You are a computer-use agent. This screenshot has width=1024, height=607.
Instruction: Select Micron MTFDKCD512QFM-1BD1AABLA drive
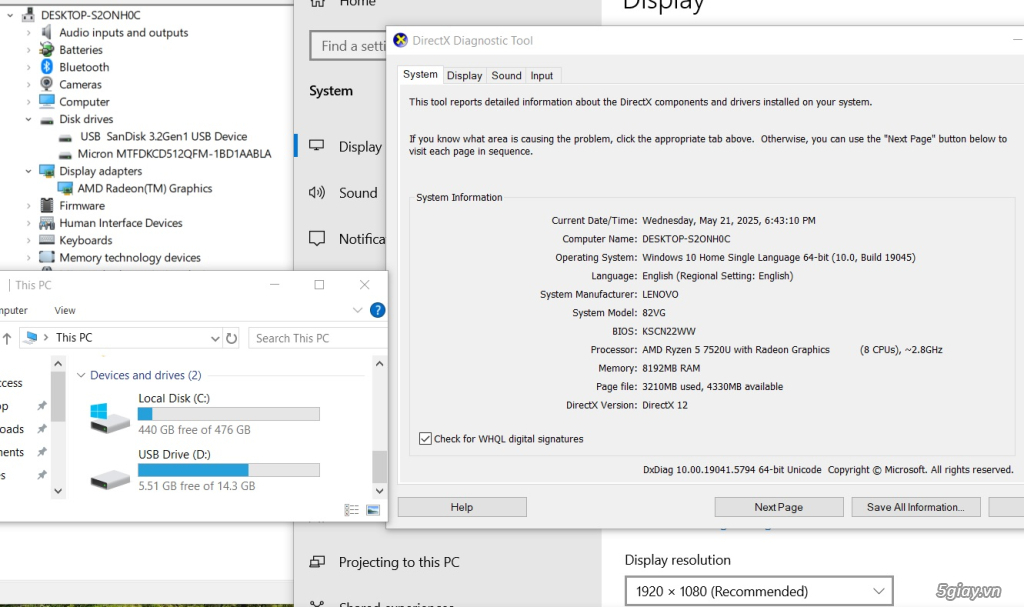[174, 154]
